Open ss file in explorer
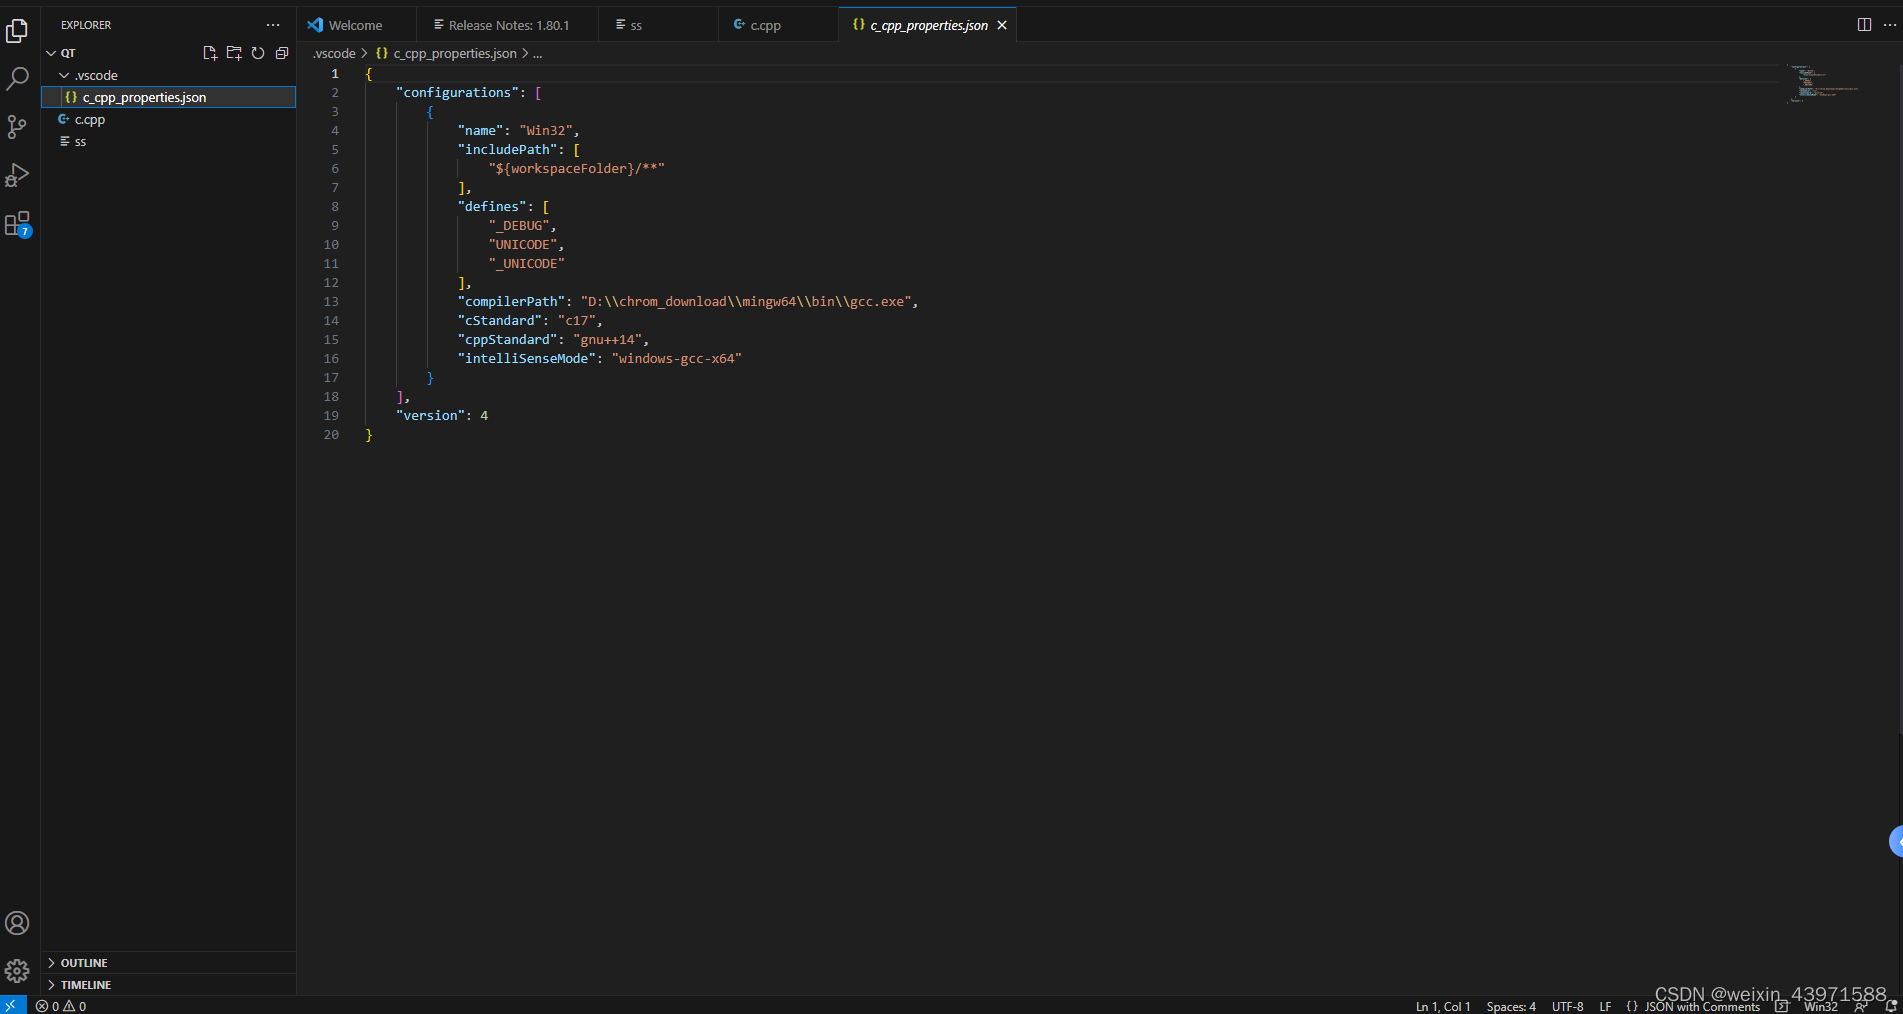The height and width of the screenshot is (1014, 1903). pos(168,141)
